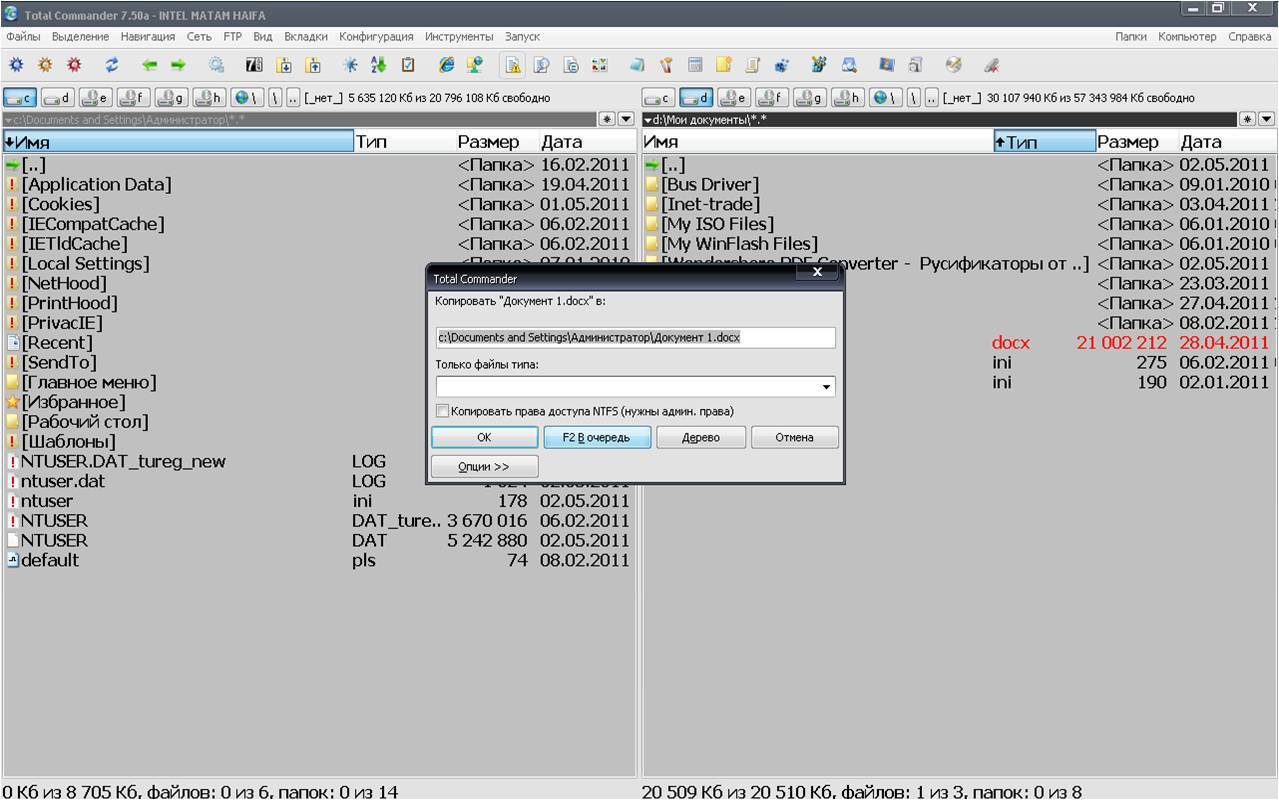Launch Internet Explorer from the toolbar

[446, 65]
